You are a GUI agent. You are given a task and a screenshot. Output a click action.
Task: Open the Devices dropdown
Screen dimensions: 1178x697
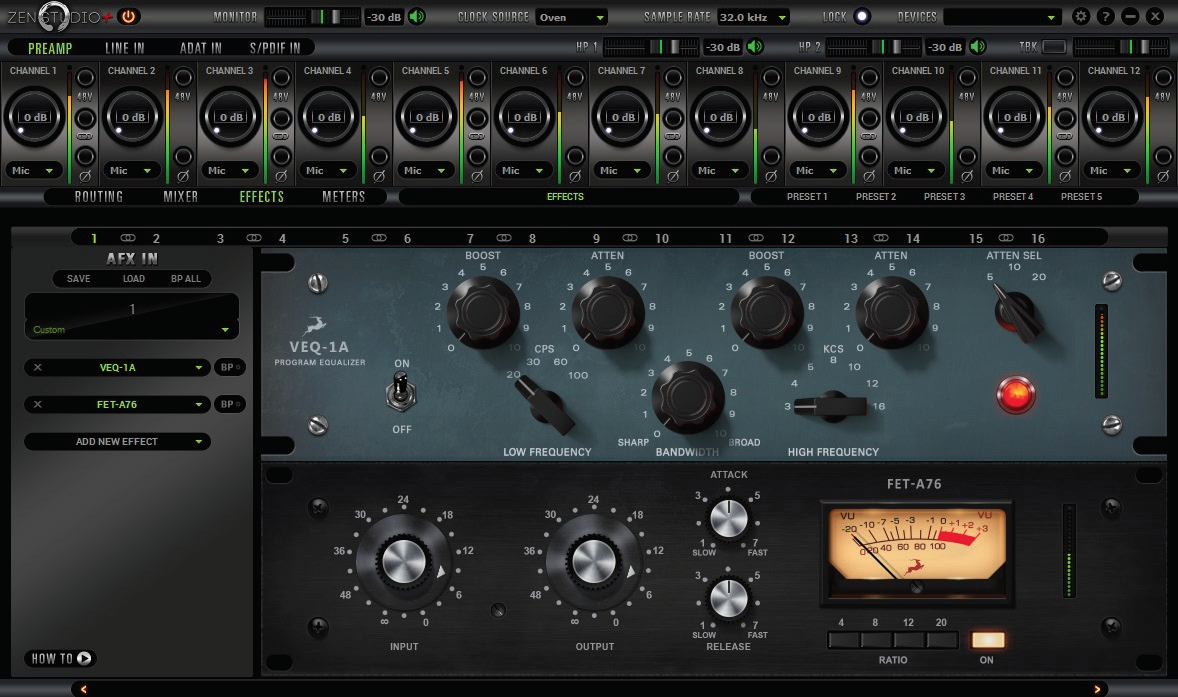(1001, 17)
